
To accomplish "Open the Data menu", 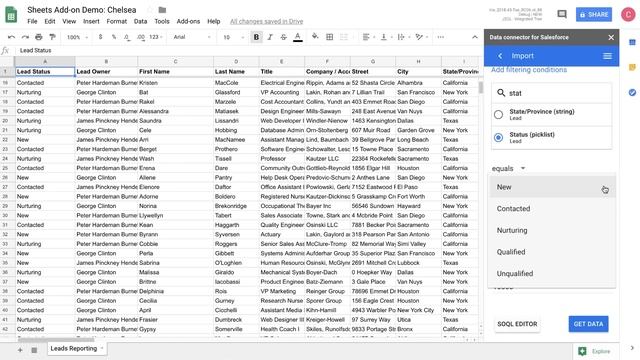I will (x=140, y=21).
